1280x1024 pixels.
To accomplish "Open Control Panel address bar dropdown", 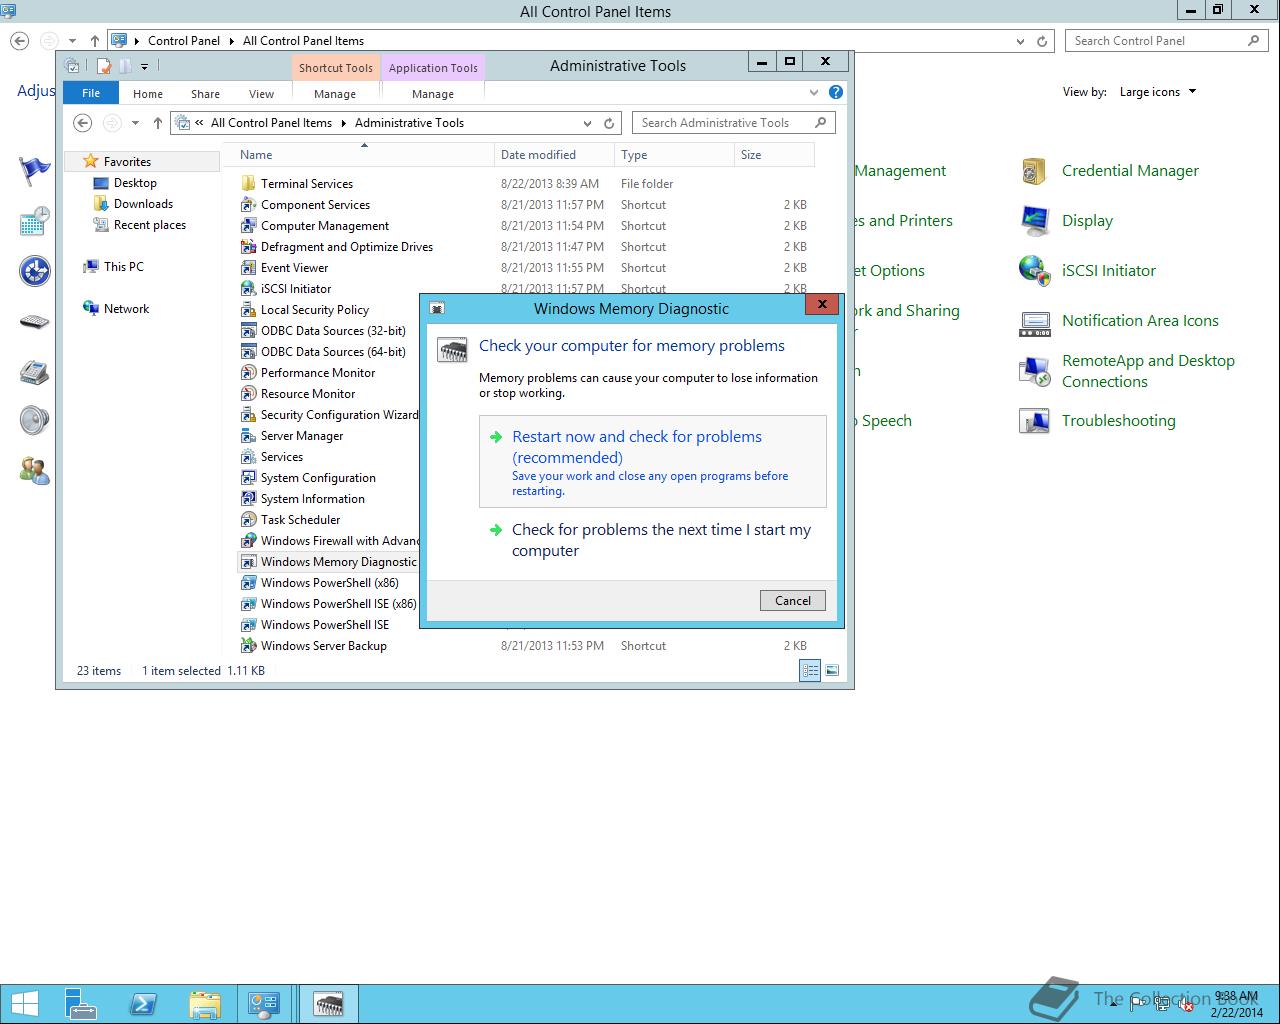I will click(1020, 41).
